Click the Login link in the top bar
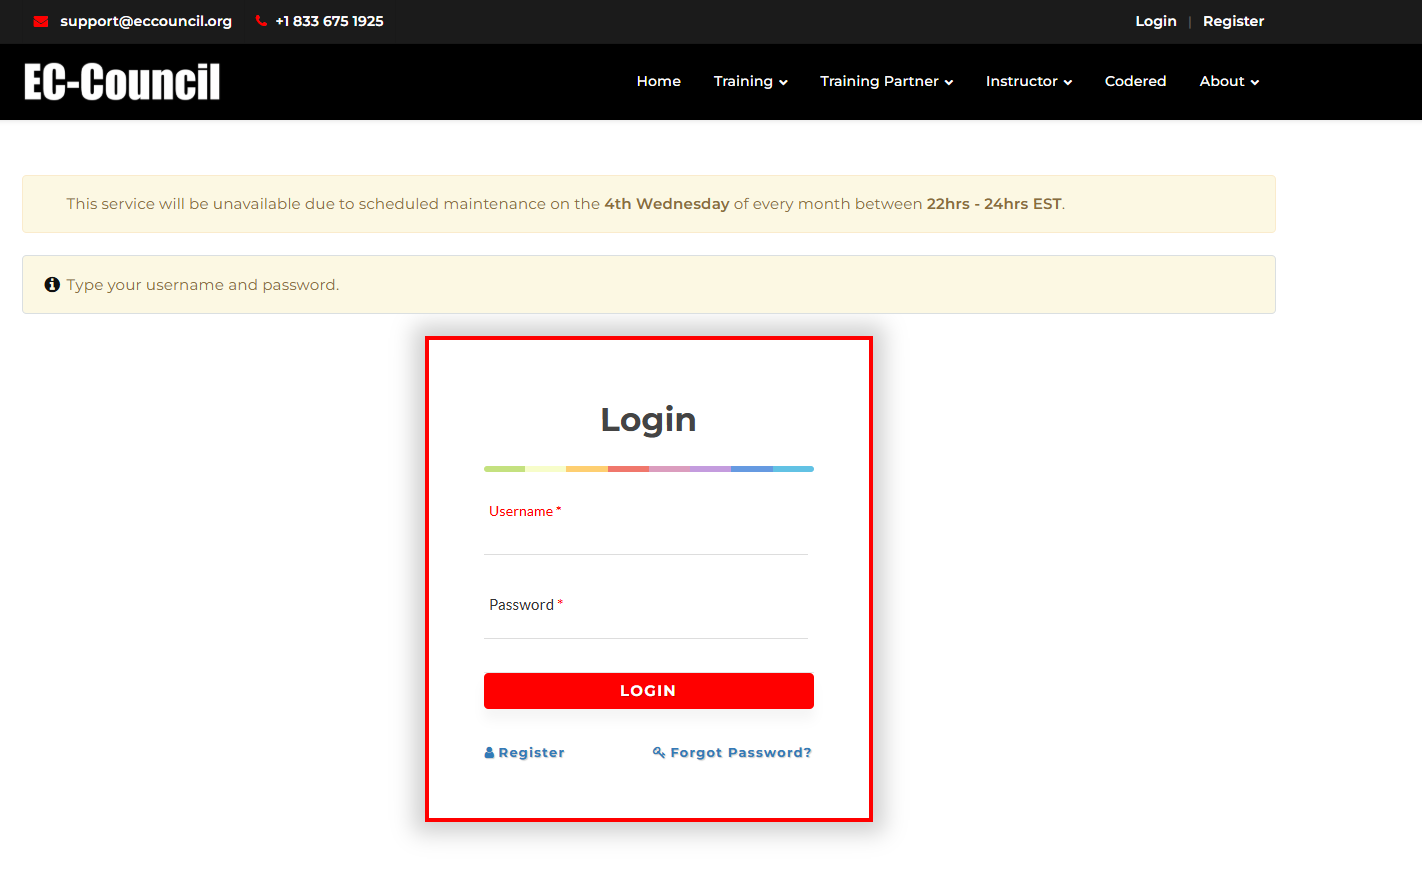 pos(1156,21)
